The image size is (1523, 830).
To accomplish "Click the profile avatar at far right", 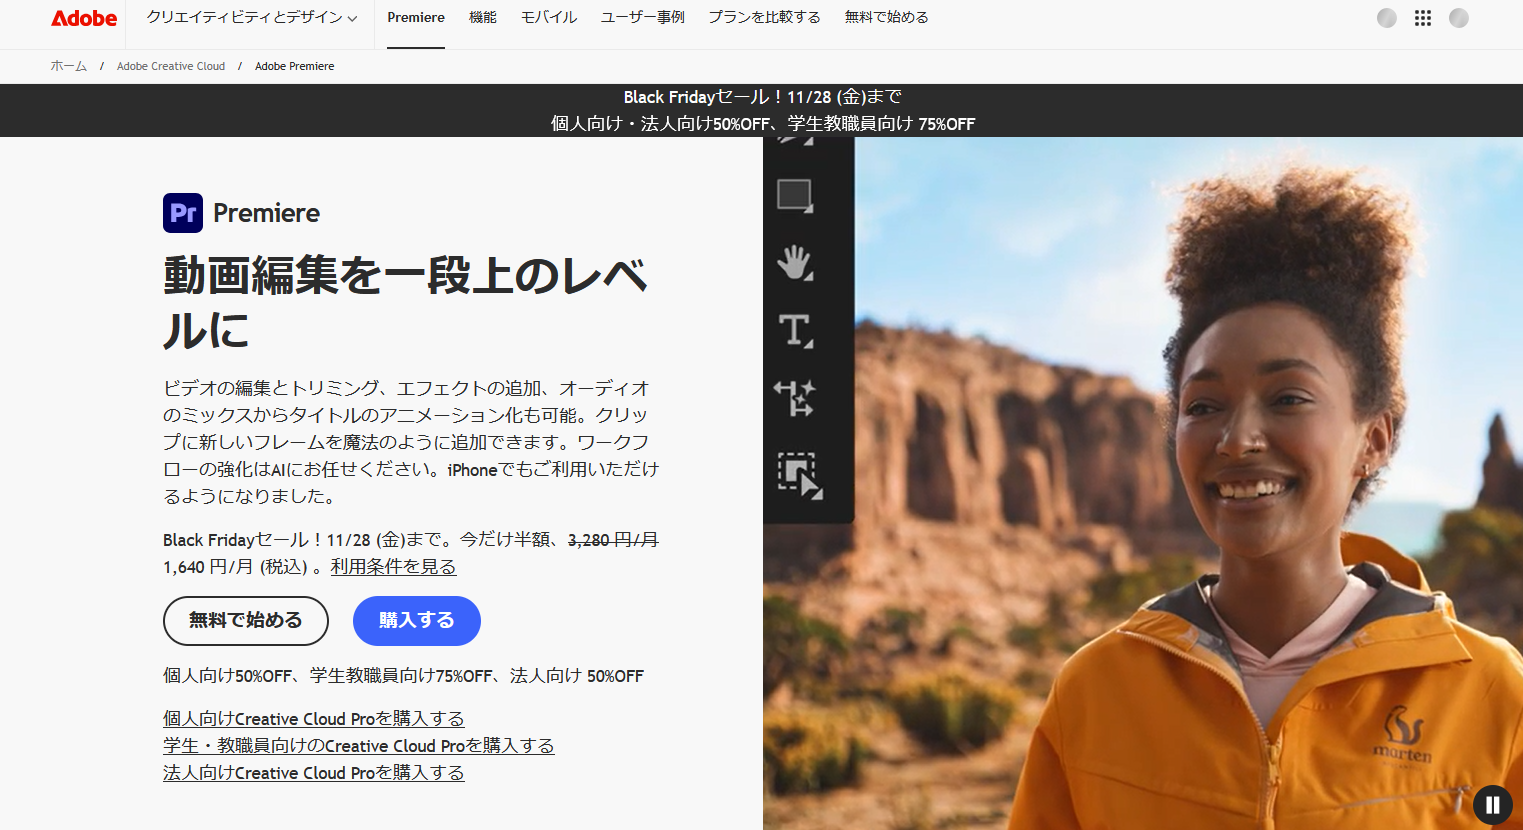I will coord(1458,18).
